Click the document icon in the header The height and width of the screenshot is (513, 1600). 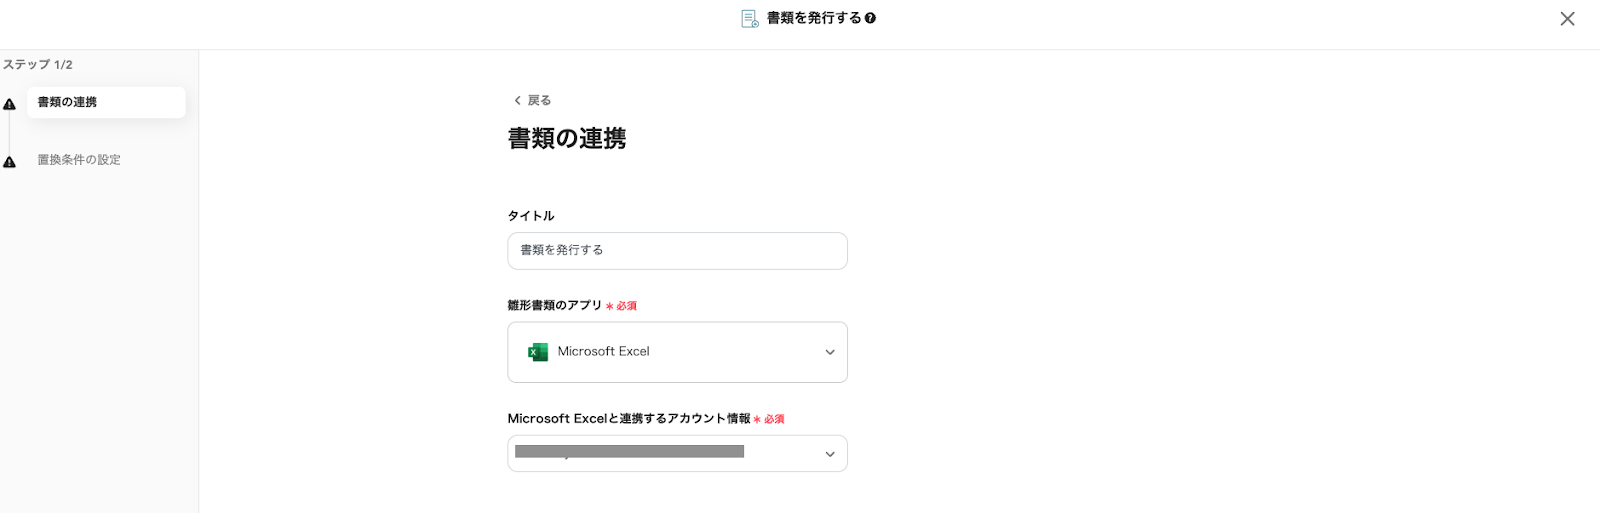(x=749, y=18)
